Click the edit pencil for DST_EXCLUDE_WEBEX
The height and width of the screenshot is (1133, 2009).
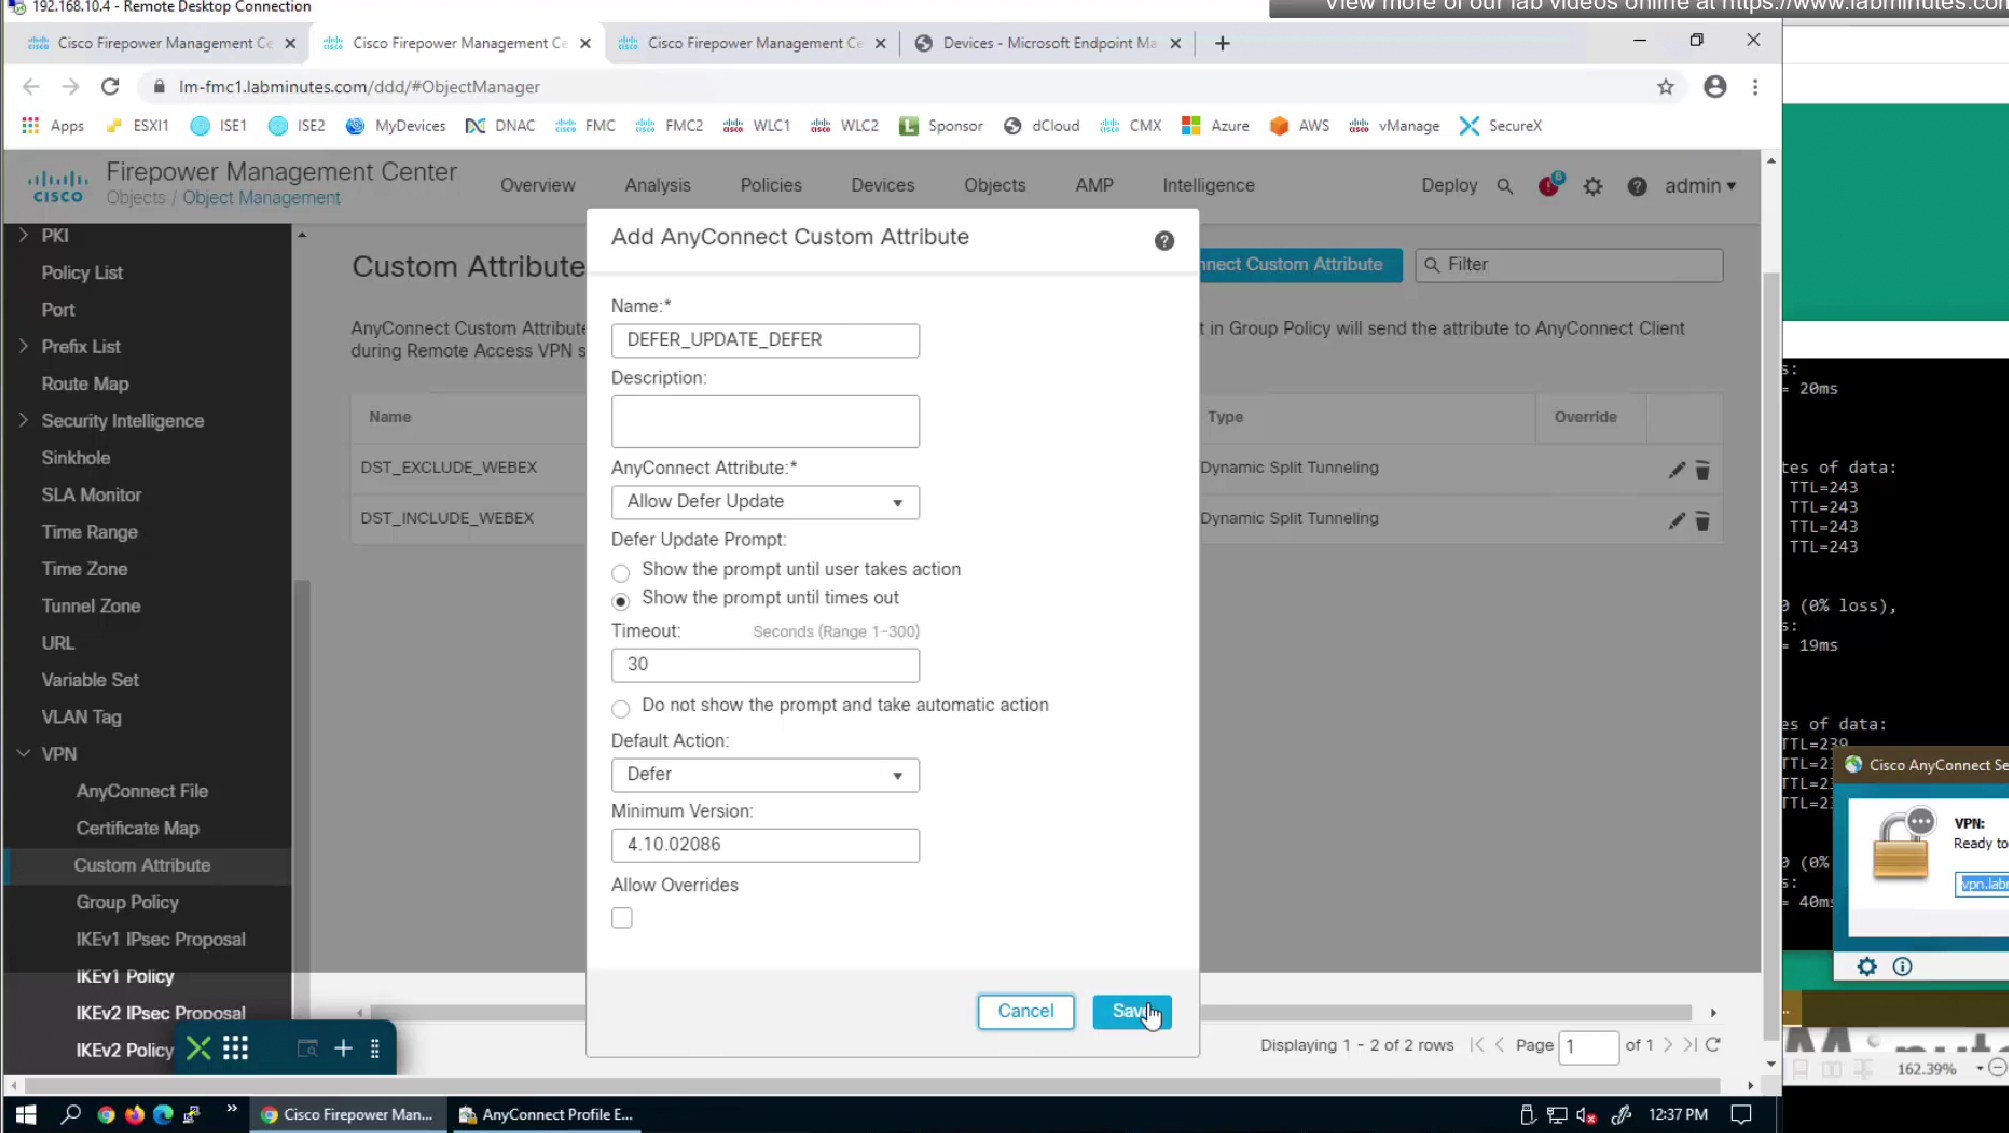point(1676,470)
